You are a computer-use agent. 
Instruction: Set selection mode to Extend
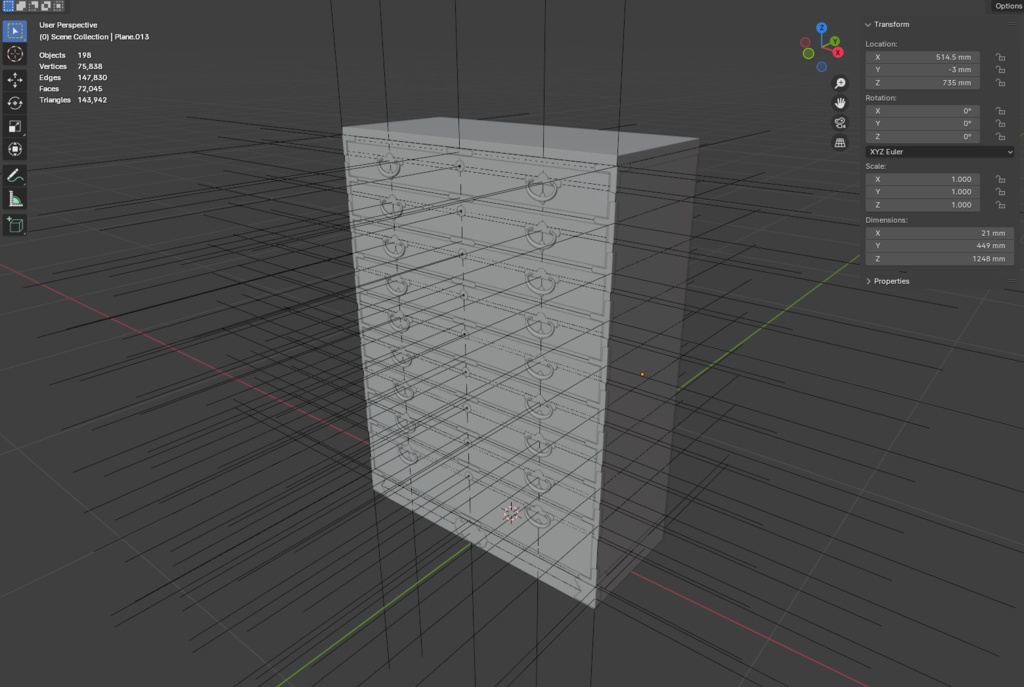pyautogui.click(x=21, y=6)
